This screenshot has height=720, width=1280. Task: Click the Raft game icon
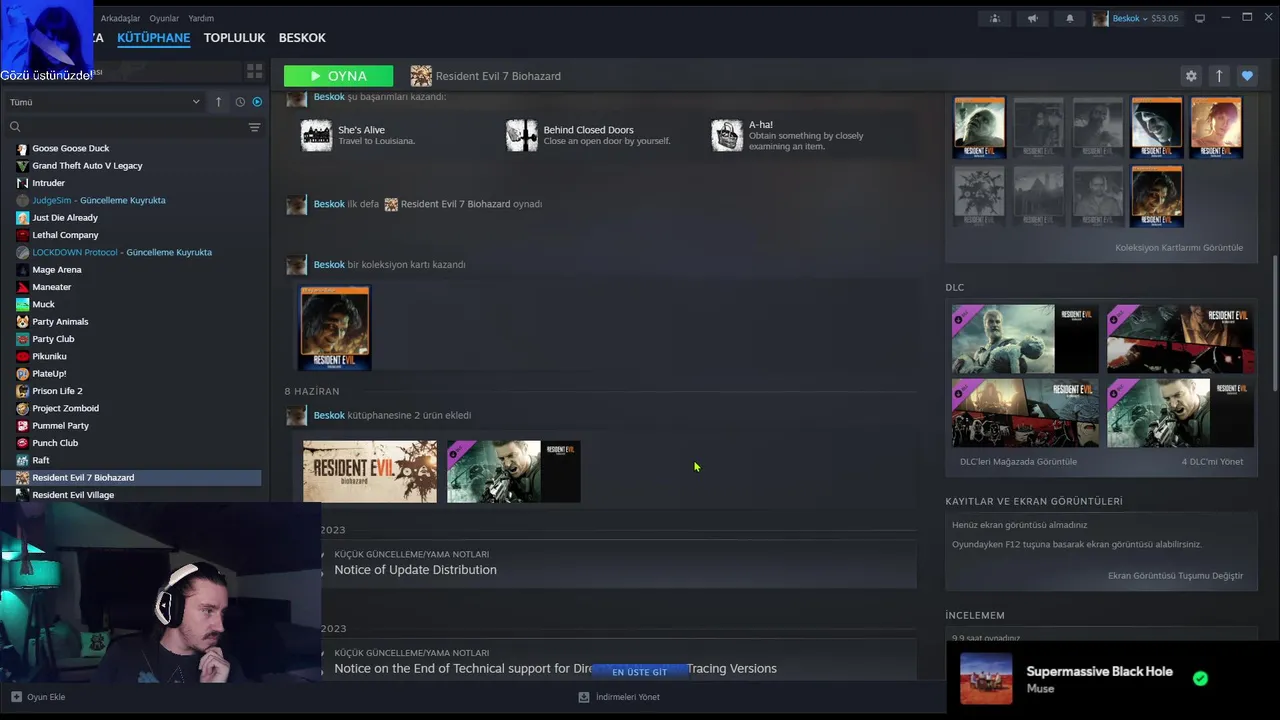tap(23, 460)
